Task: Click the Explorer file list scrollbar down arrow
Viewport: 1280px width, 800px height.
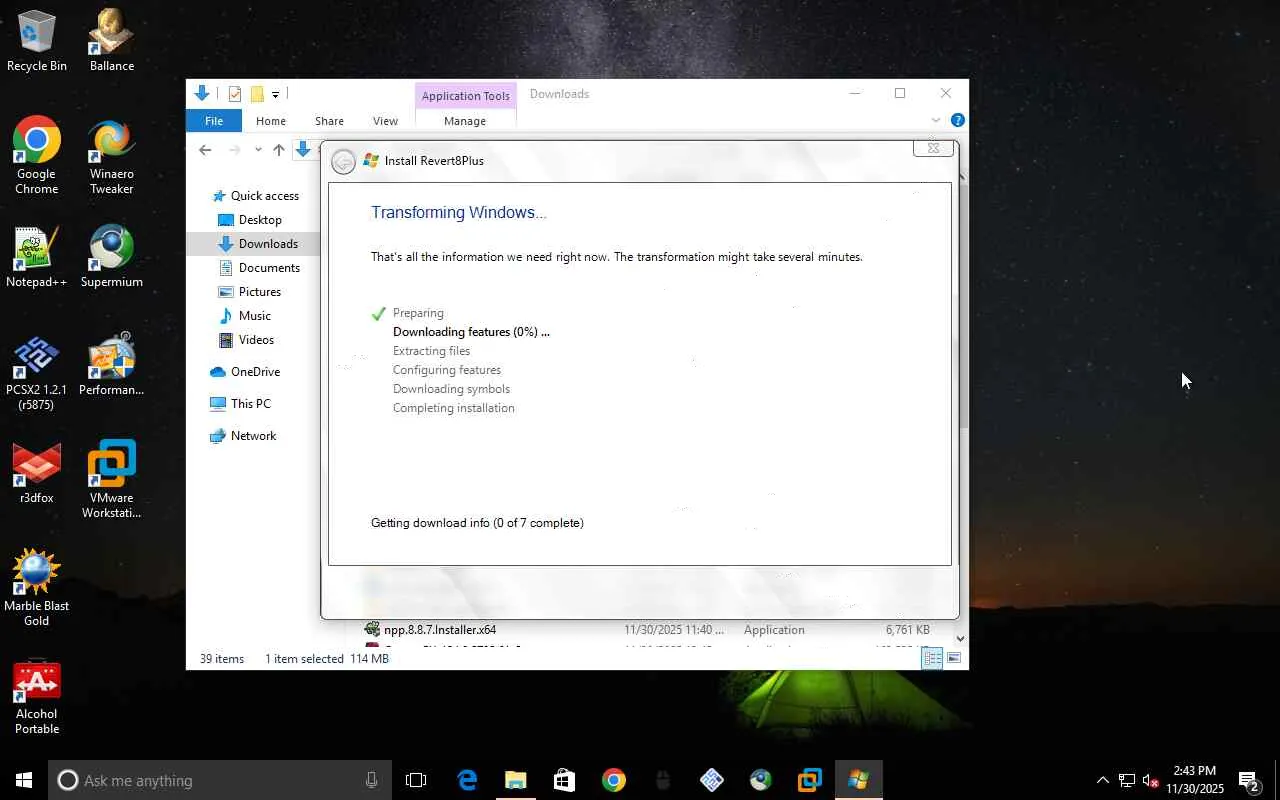Action: 961,638
